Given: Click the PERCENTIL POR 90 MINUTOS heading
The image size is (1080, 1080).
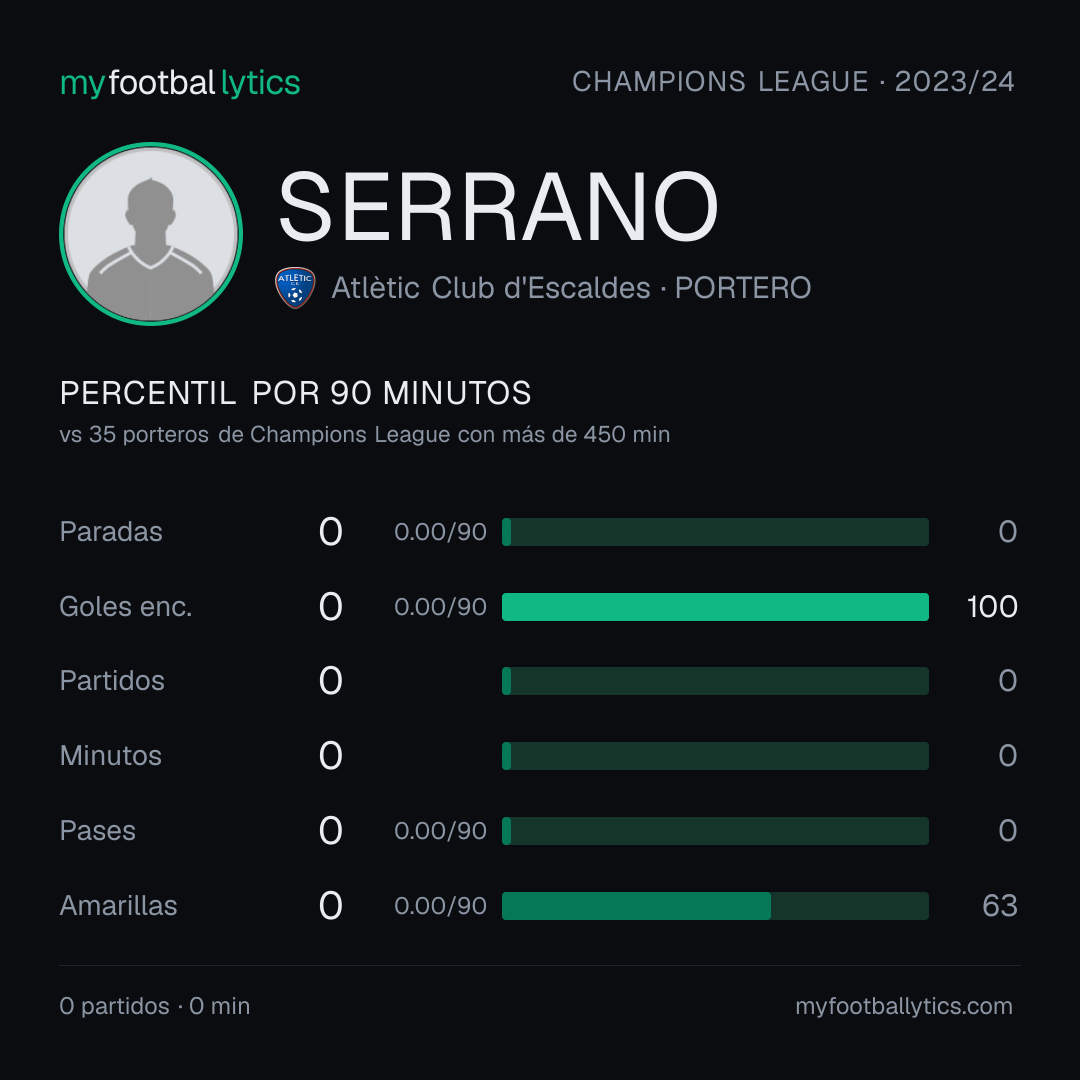Looking at the screenshot, I should [295, 393].
